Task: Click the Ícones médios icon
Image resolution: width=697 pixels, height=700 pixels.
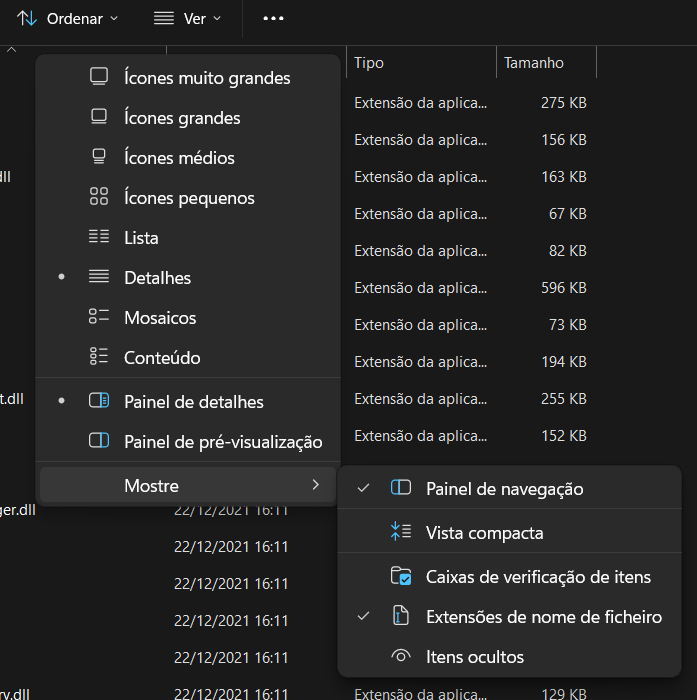Action: (x=99, y=157)
